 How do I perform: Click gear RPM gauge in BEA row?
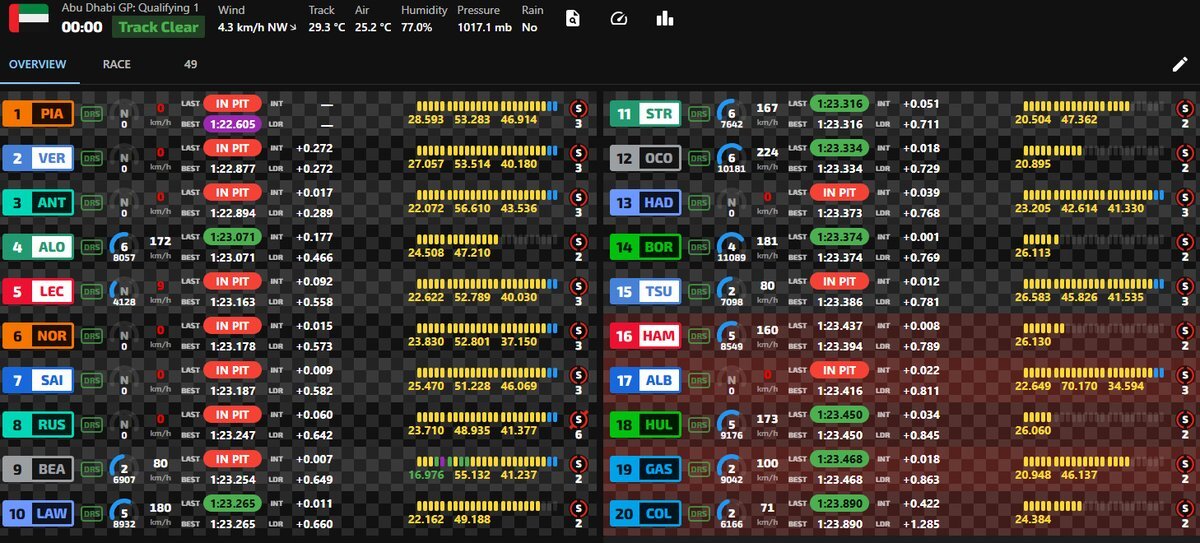click(x=124, y=470)
